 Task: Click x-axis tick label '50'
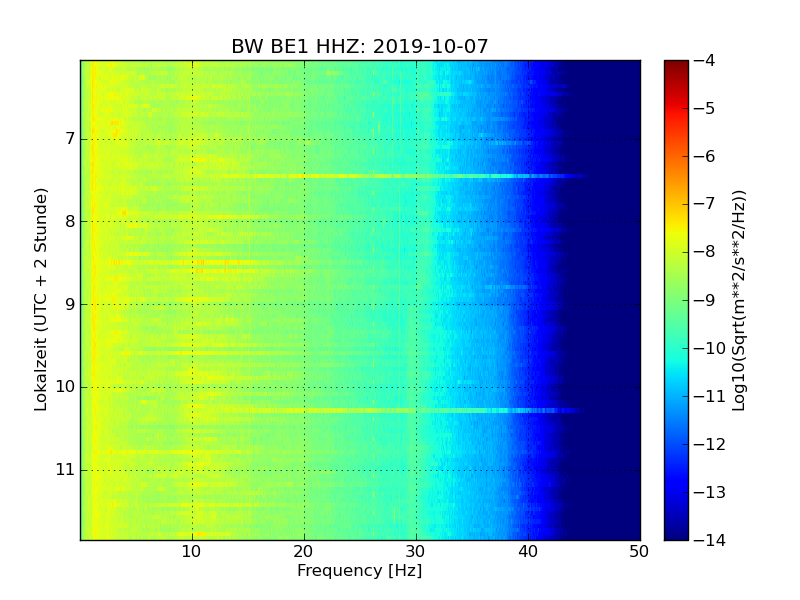coord(639,552)
